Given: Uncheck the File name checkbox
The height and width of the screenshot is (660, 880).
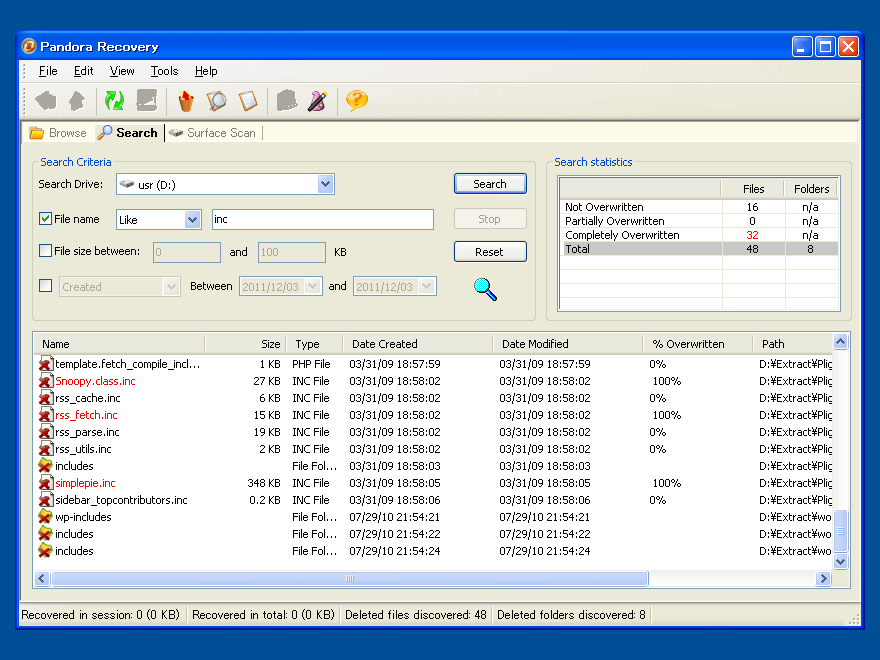Looking at the screenshot, I should point(45,218).
